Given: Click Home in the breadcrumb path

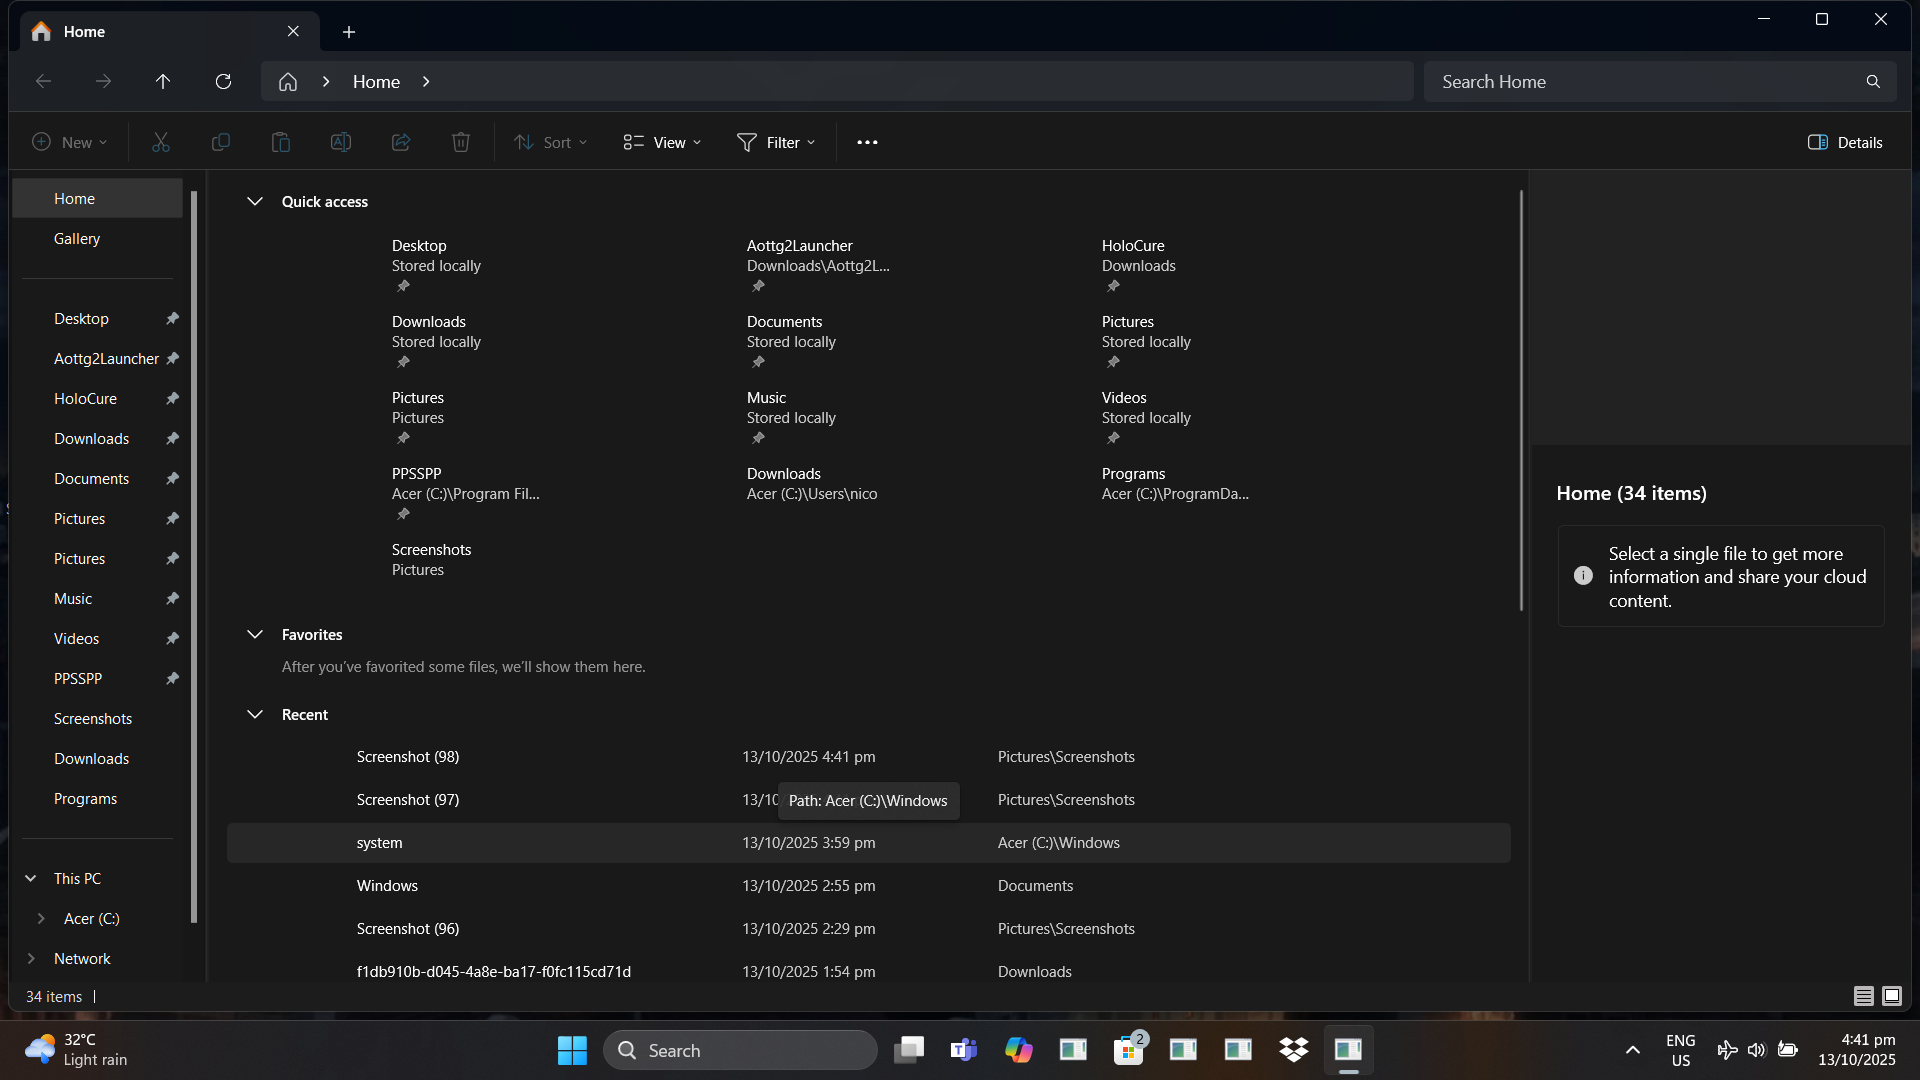Looking at the screenshot, I should (376, 82).
